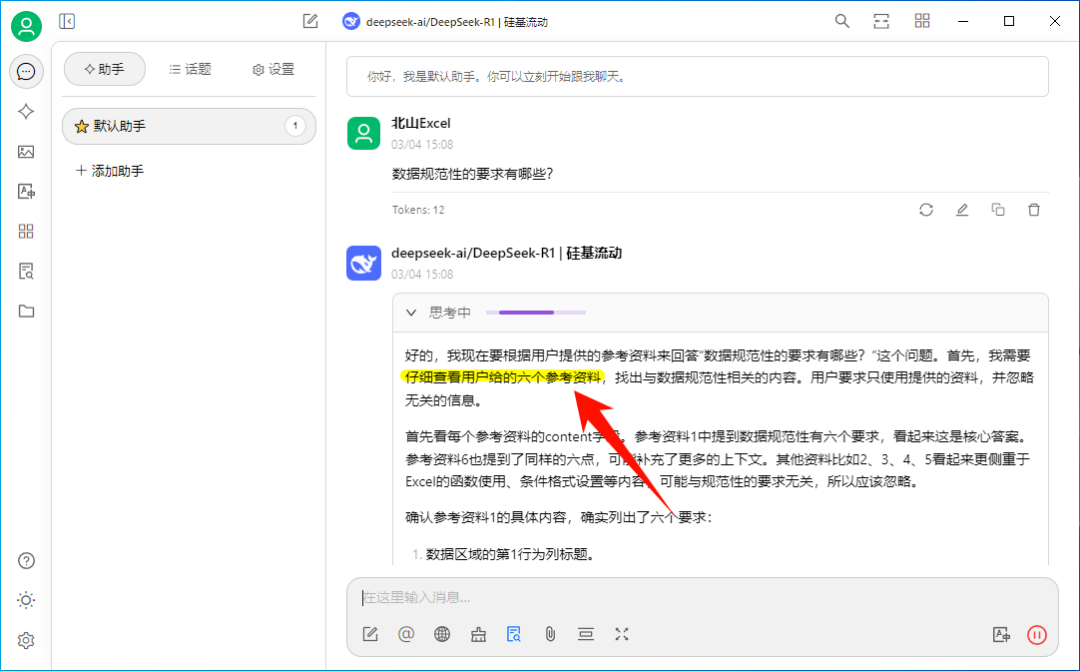
Task: Switch to the 话题 tab
Action: pos(190,69)
